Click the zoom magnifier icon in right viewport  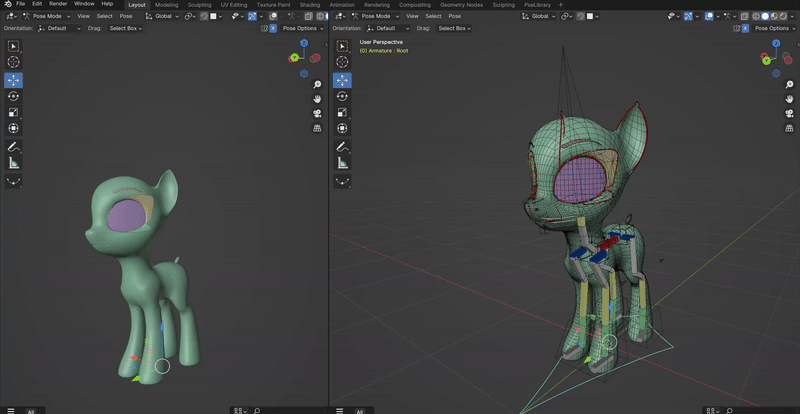(789, 85)
